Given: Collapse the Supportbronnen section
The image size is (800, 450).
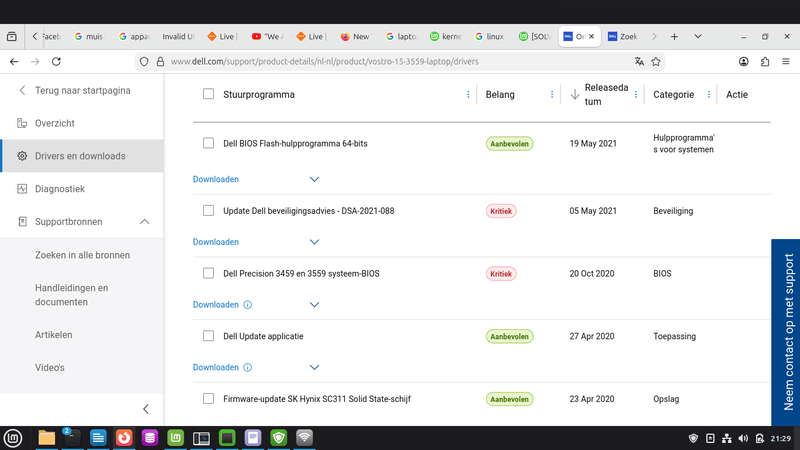Looking at the screenshot, I should [x=145, y=221].
